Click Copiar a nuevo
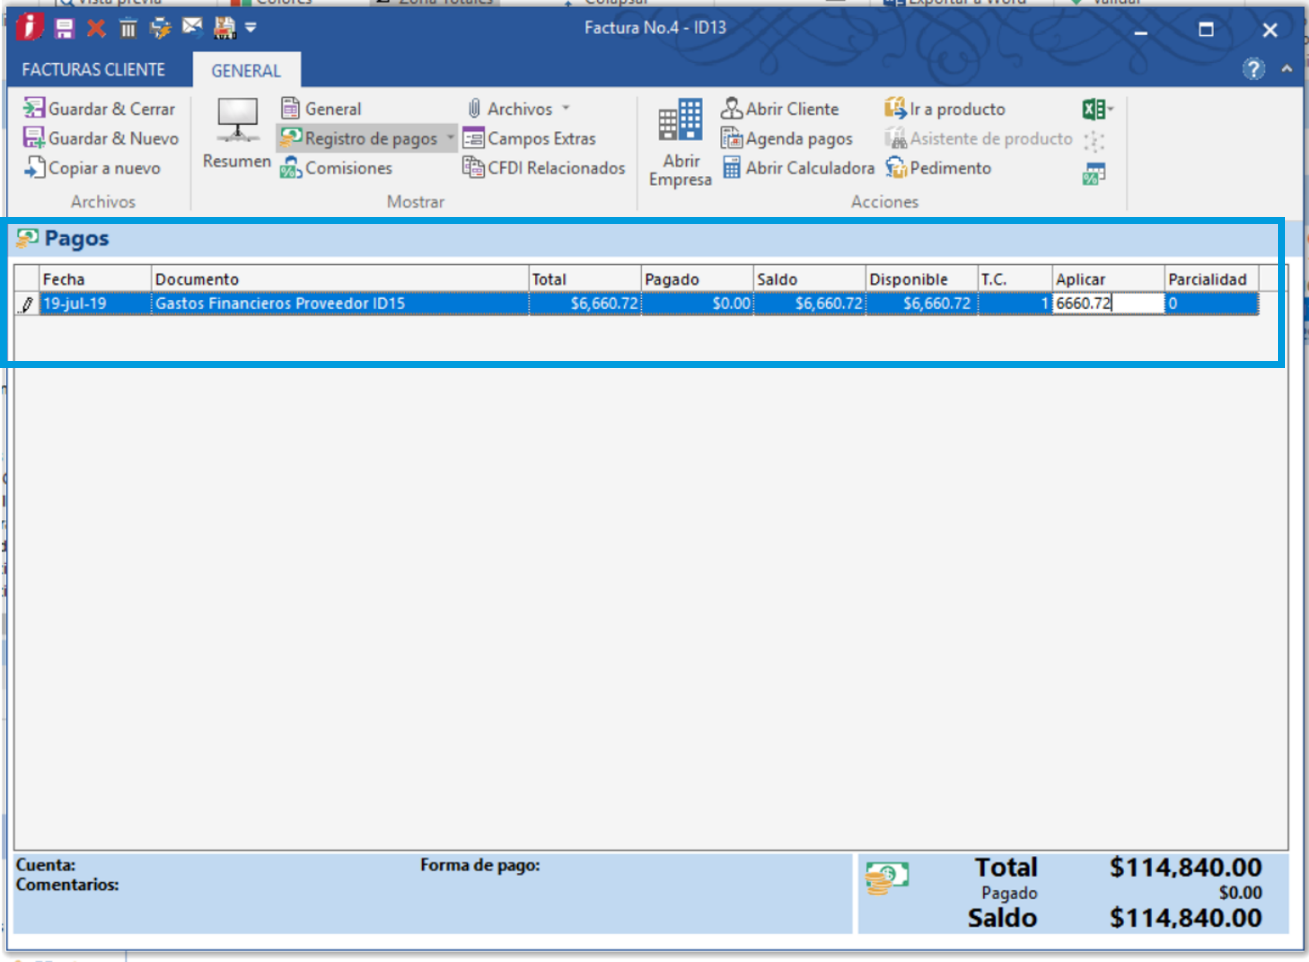 [x=92, y=168]
